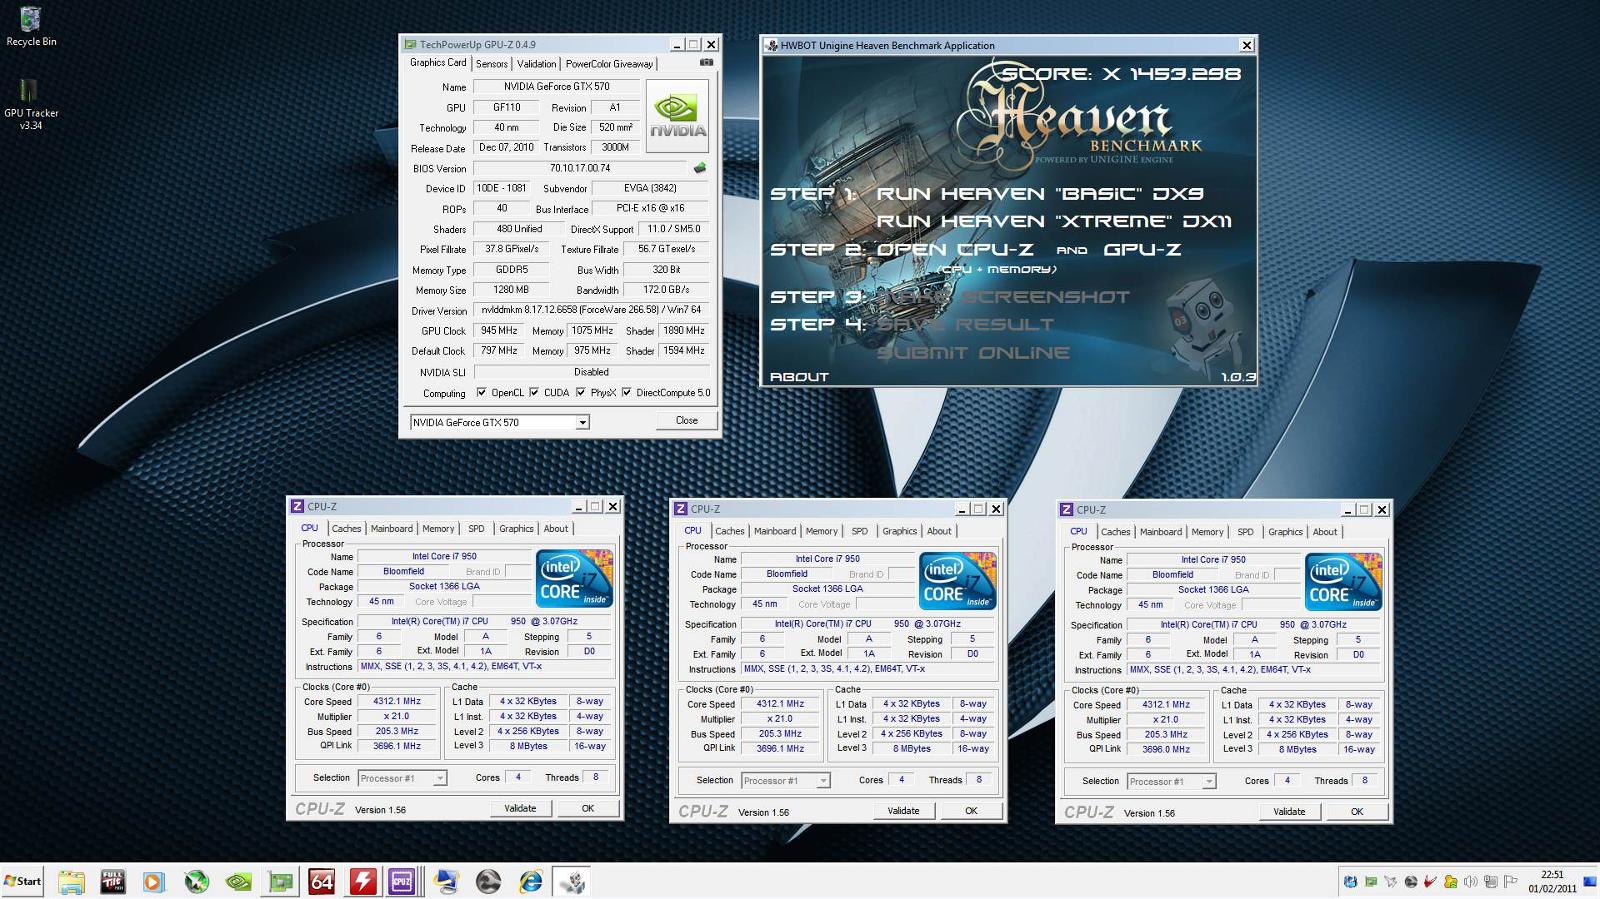The width and height of the screenshot is (1600, 899).
Task: Click OPEN CPU-Z in Heaven step 2
Action: point(954,250)
